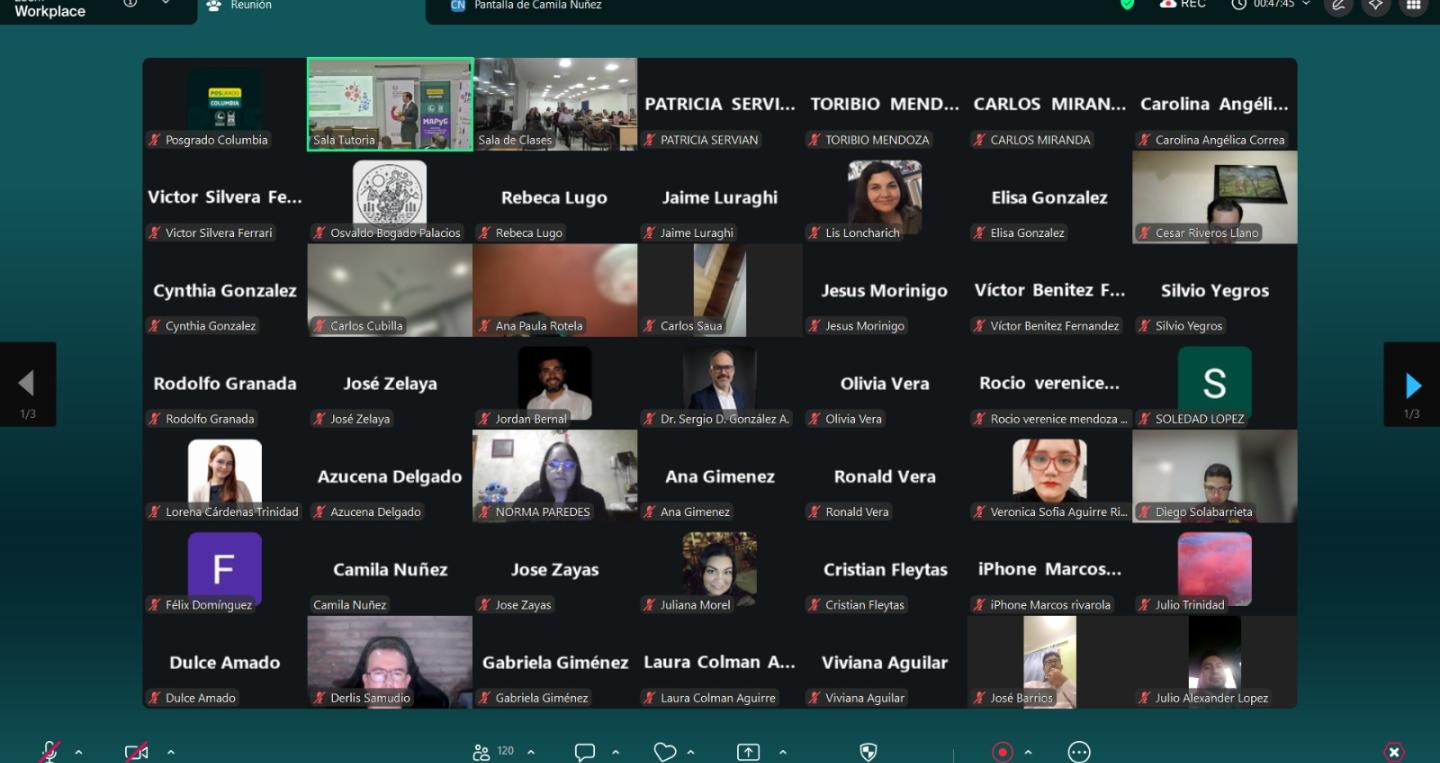The width and height of the screenshot is (1440, 763).
Task: Click Osvaldo Bogado Palacios avatar
Action: click(390, 196)
